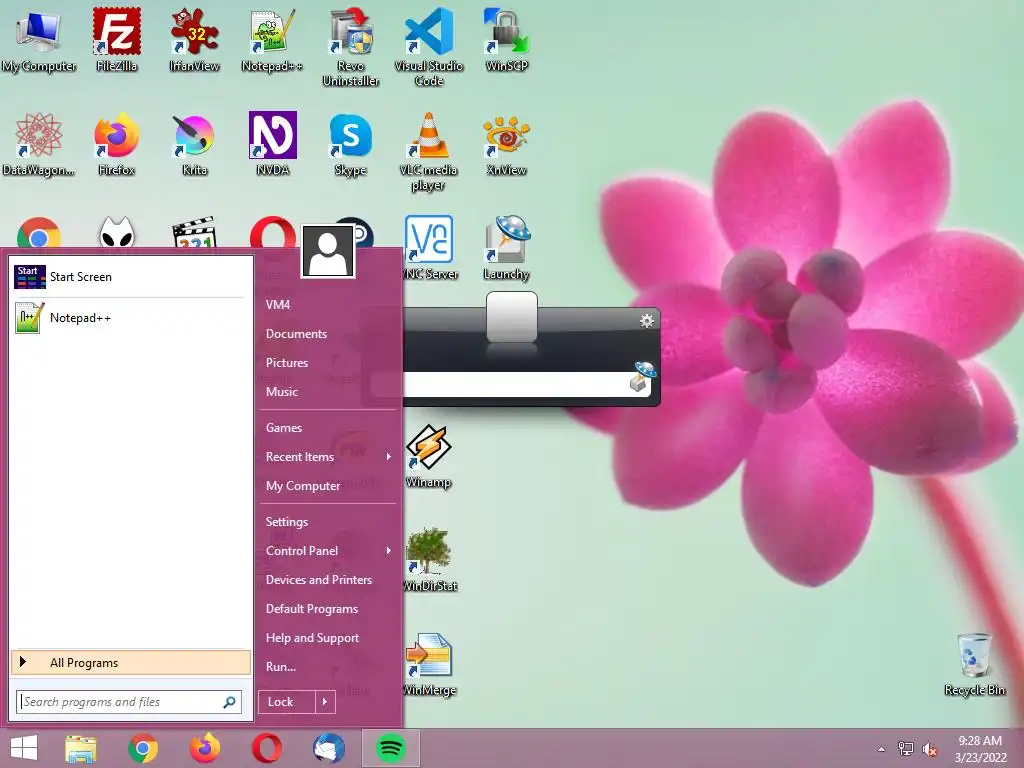Click the user account picture in Start menu
This screenshot has height=768, width=1024.
[x=328, y=251]
